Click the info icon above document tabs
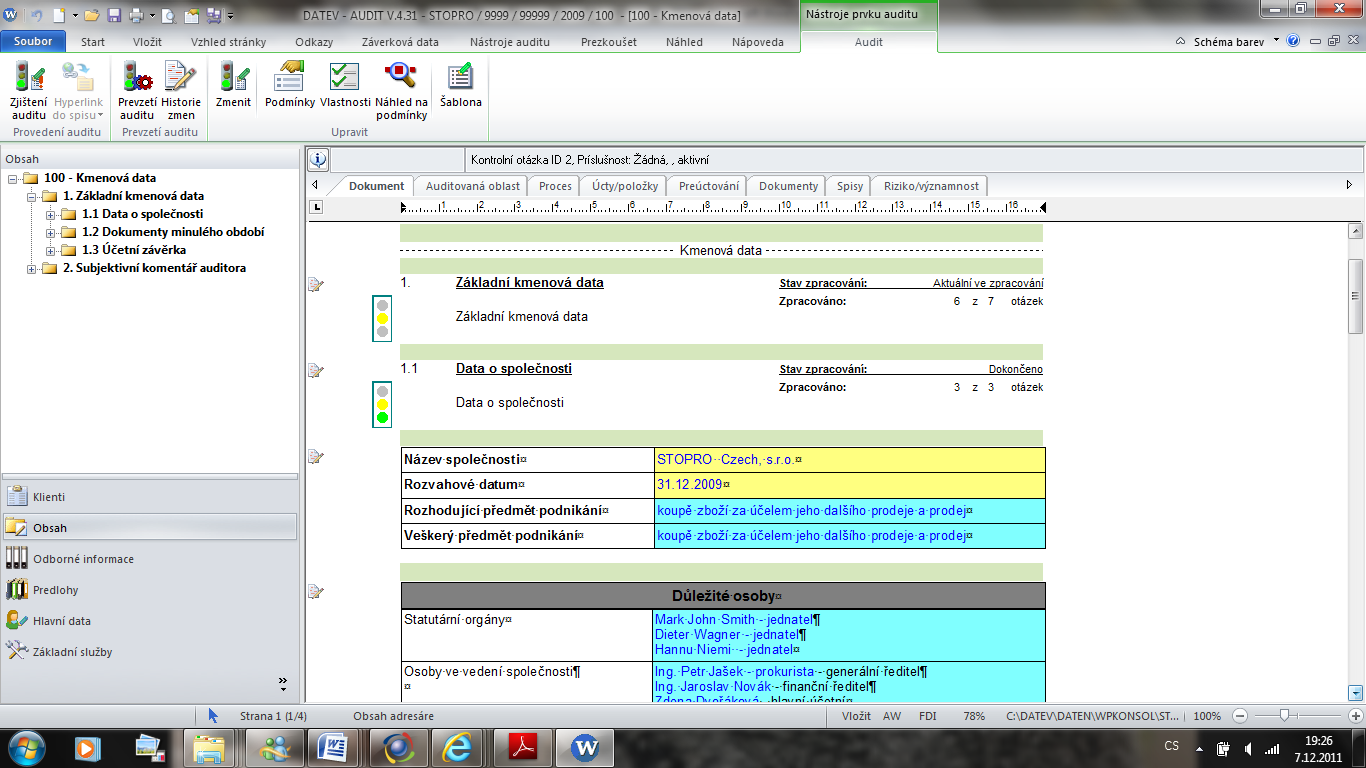The image size is (1366, 768). [x=318, y=160]
